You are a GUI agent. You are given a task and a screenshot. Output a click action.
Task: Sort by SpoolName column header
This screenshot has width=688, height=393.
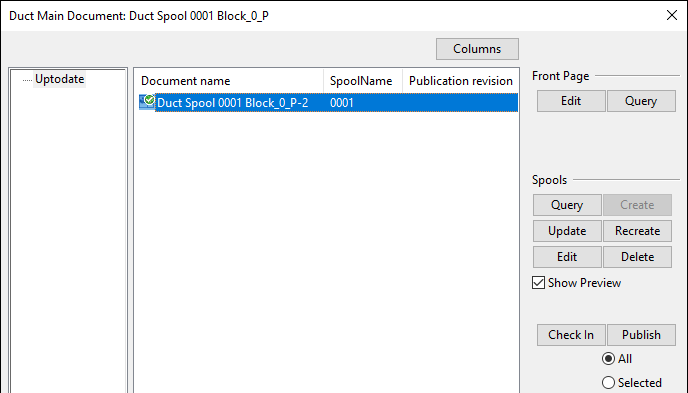point(363,81)
